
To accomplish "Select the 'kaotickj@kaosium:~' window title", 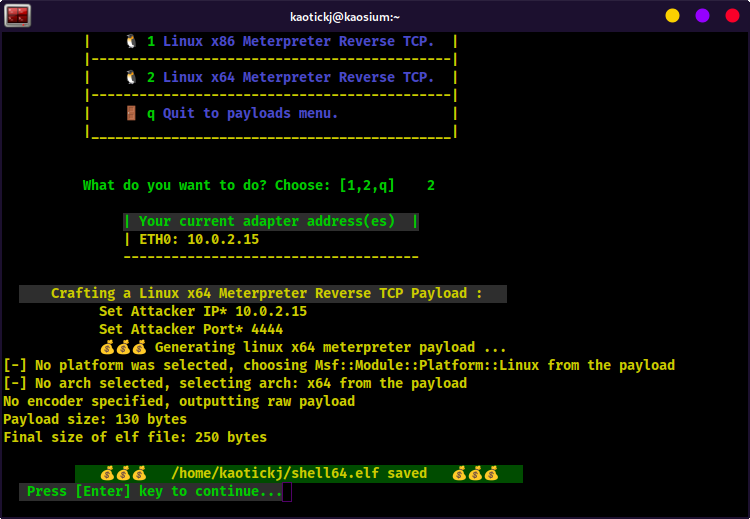I will pos(345,17).
